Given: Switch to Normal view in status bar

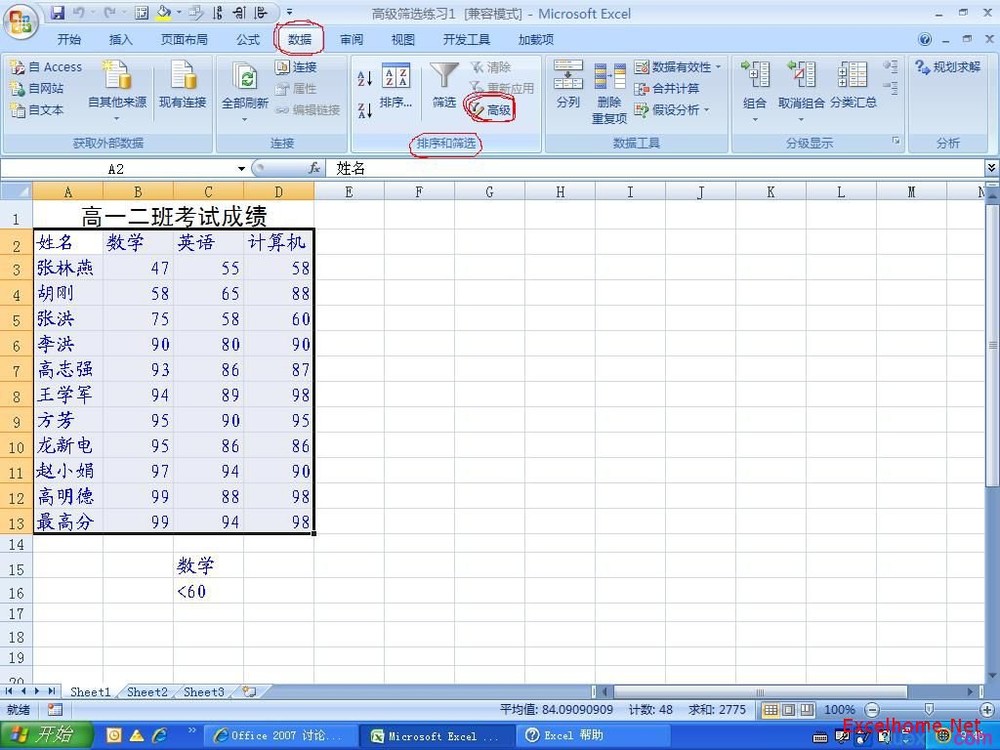Looking at the screenshot, I should 770,710.
